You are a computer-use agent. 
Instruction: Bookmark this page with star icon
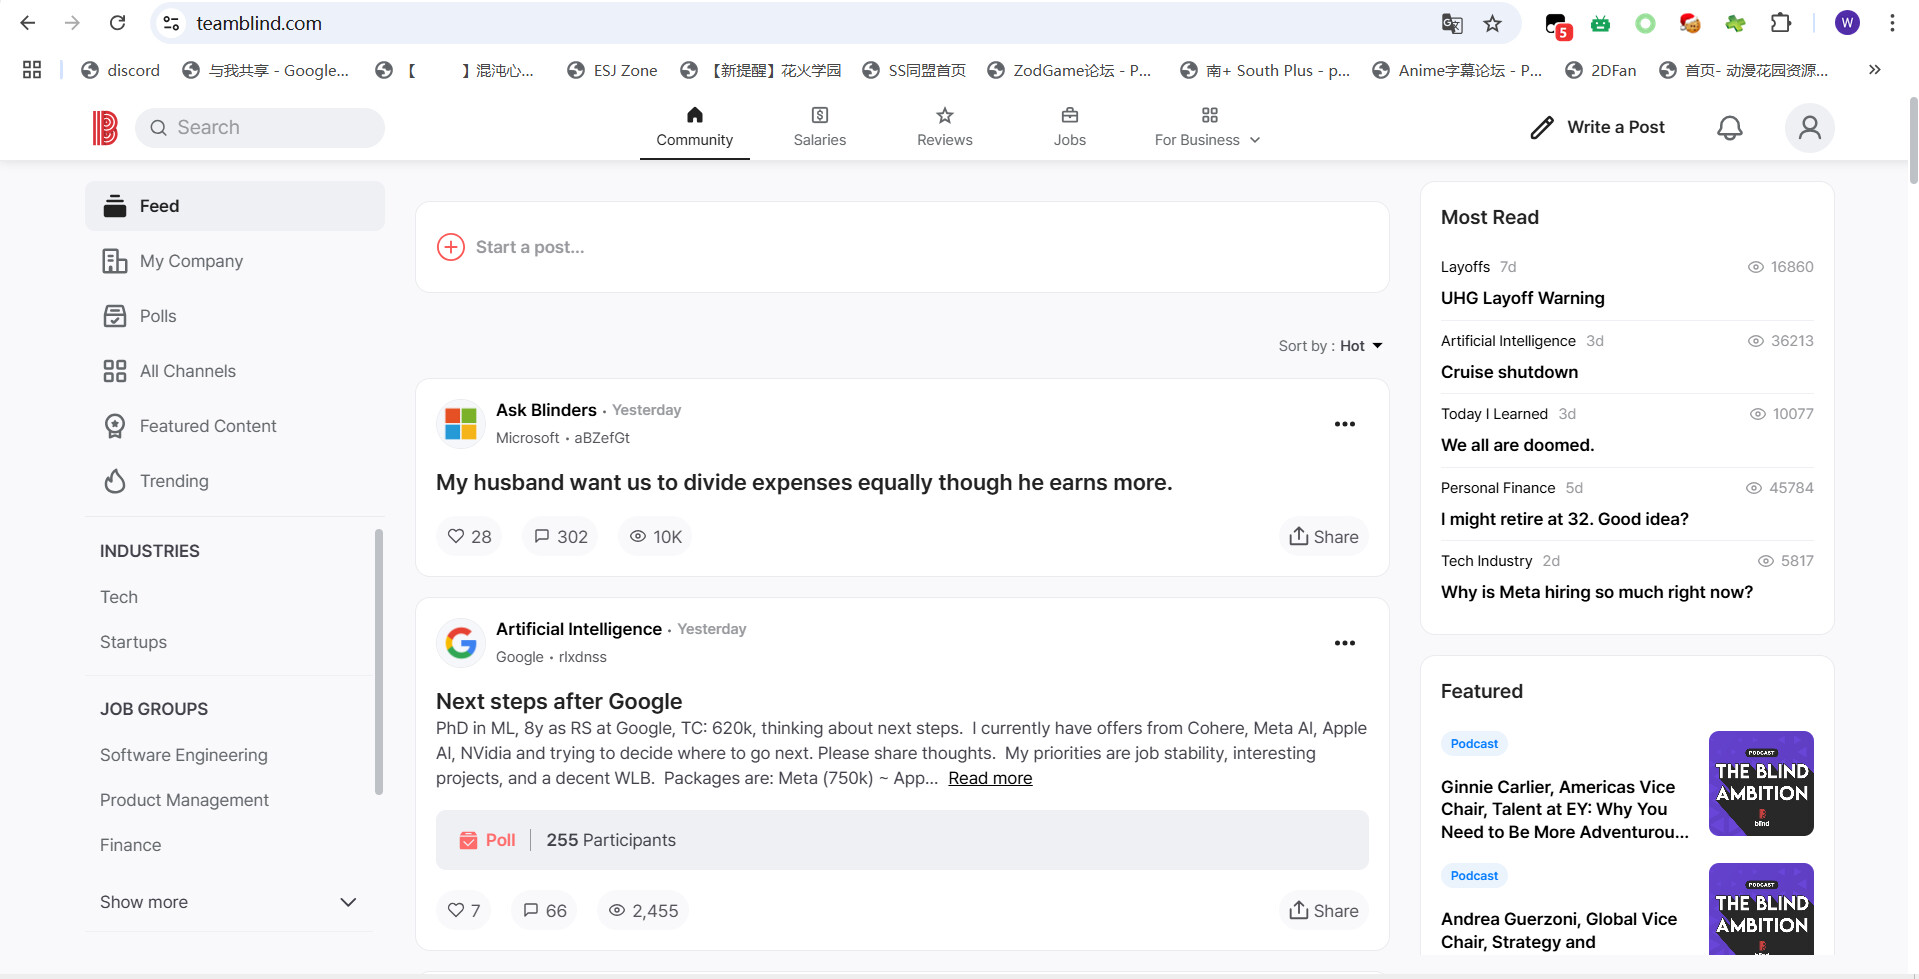pyautogui.click(x=1492, y=23)
